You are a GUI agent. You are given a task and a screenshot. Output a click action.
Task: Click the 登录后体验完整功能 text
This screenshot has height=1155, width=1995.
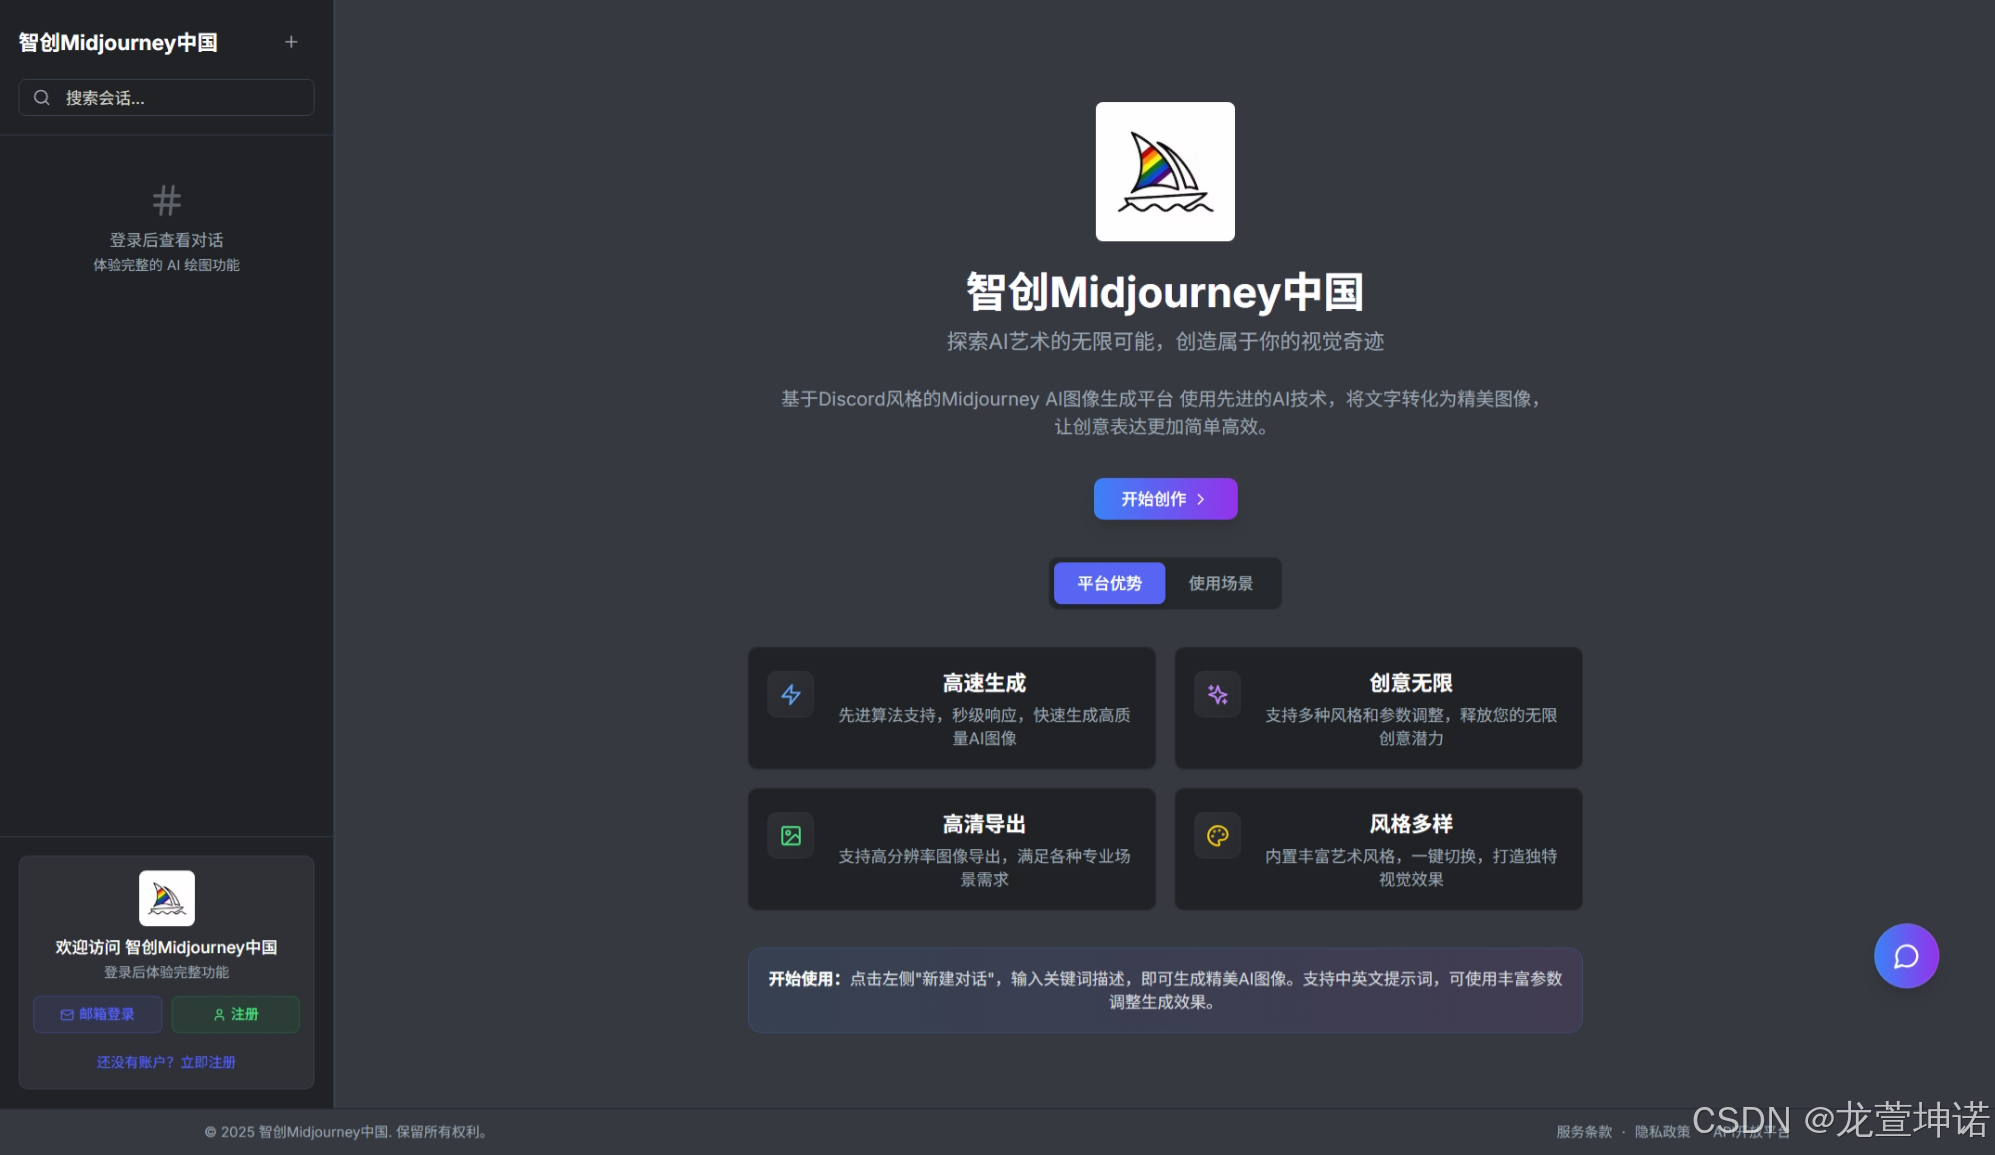pyautogui.click(x=166, y=972)
